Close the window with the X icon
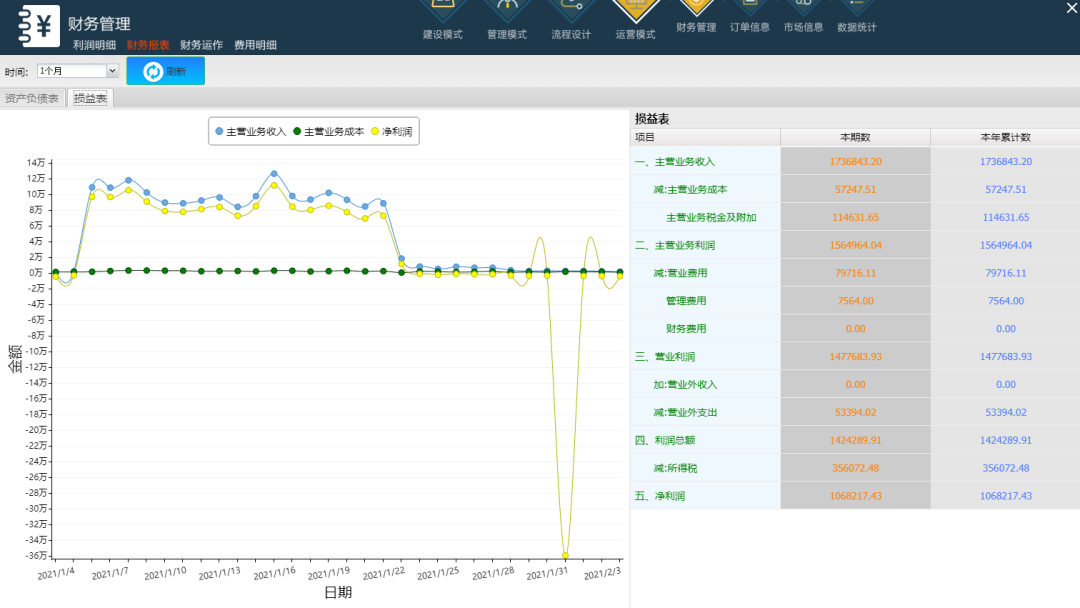The height and width of the screenshot is (608, 1080). 1072,8
